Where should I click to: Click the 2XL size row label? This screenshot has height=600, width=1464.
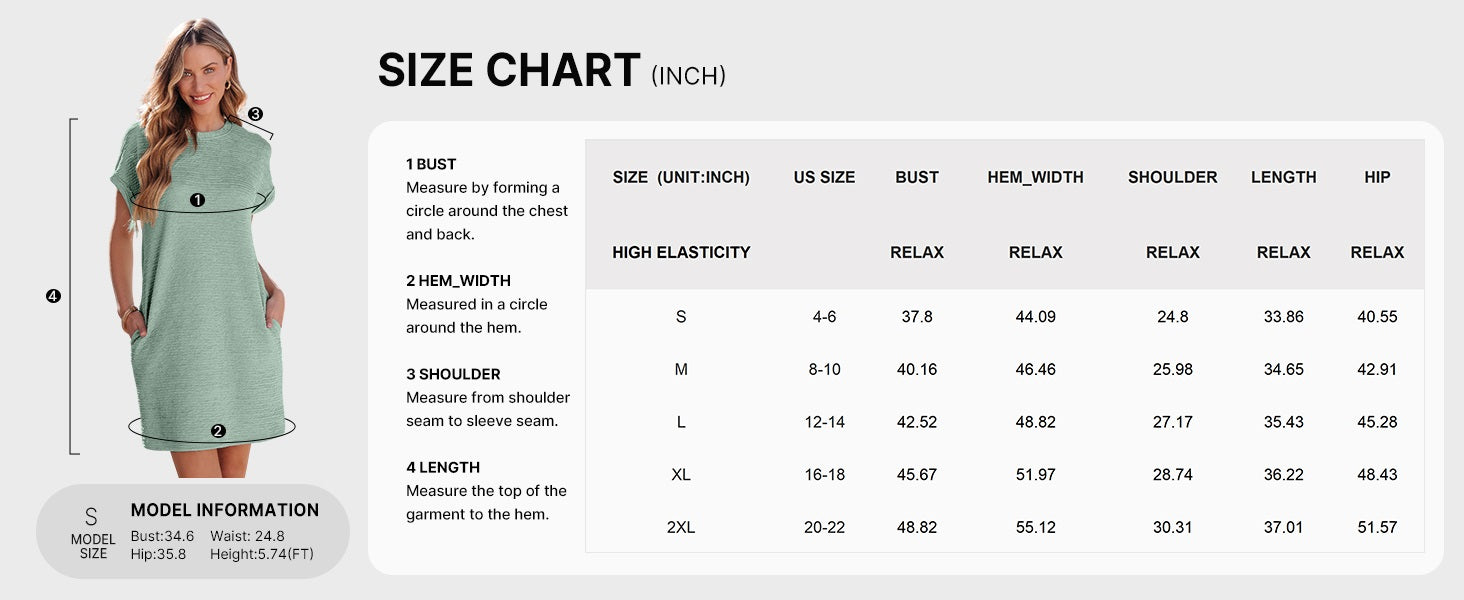coord(681,527)
